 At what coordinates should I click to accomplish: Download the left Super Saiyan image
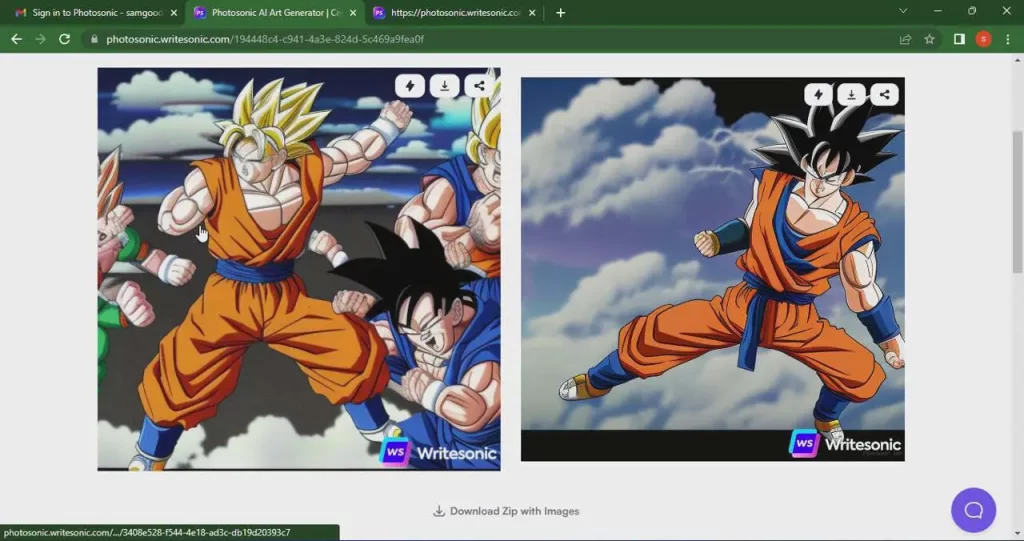tap(444, 86)
